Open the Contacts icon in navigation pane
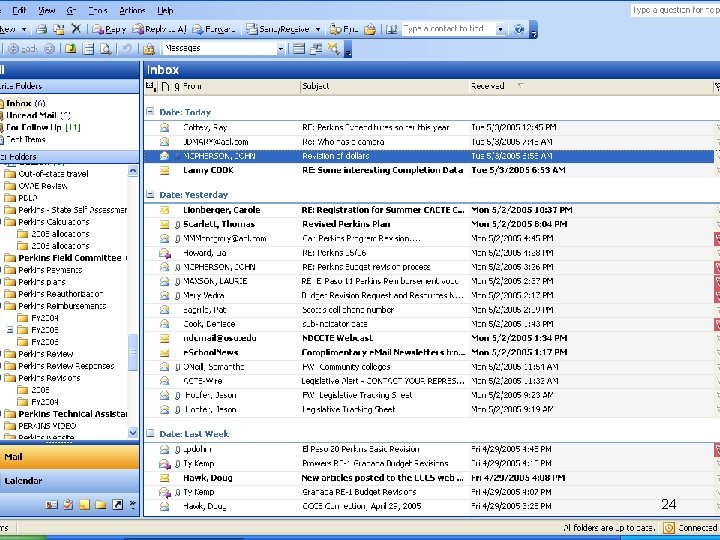This screenshot has width=720, height=540. (x=51, y=505)
